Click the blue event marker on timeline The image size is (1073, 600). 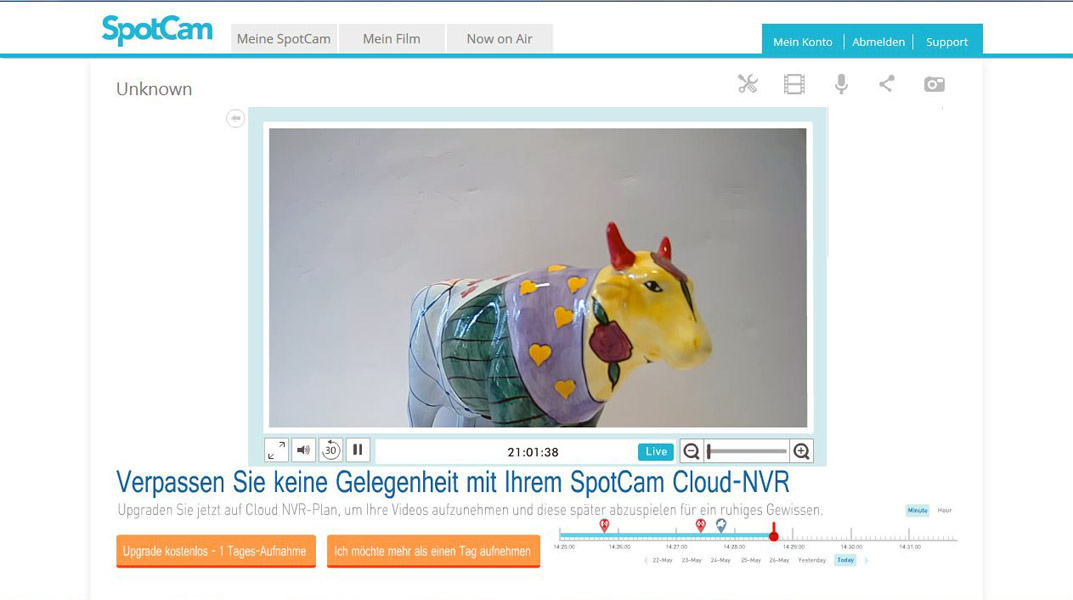(721, 525)
